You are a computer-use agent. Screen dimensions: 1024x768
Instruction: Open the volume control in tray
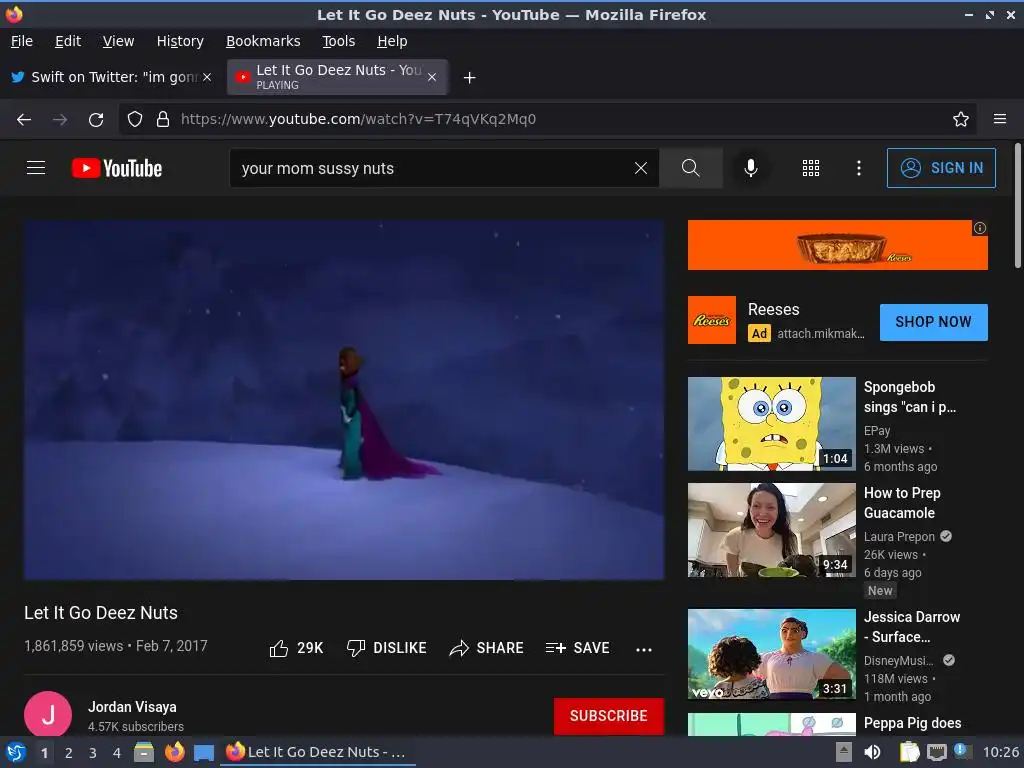[x=872, y=752]
